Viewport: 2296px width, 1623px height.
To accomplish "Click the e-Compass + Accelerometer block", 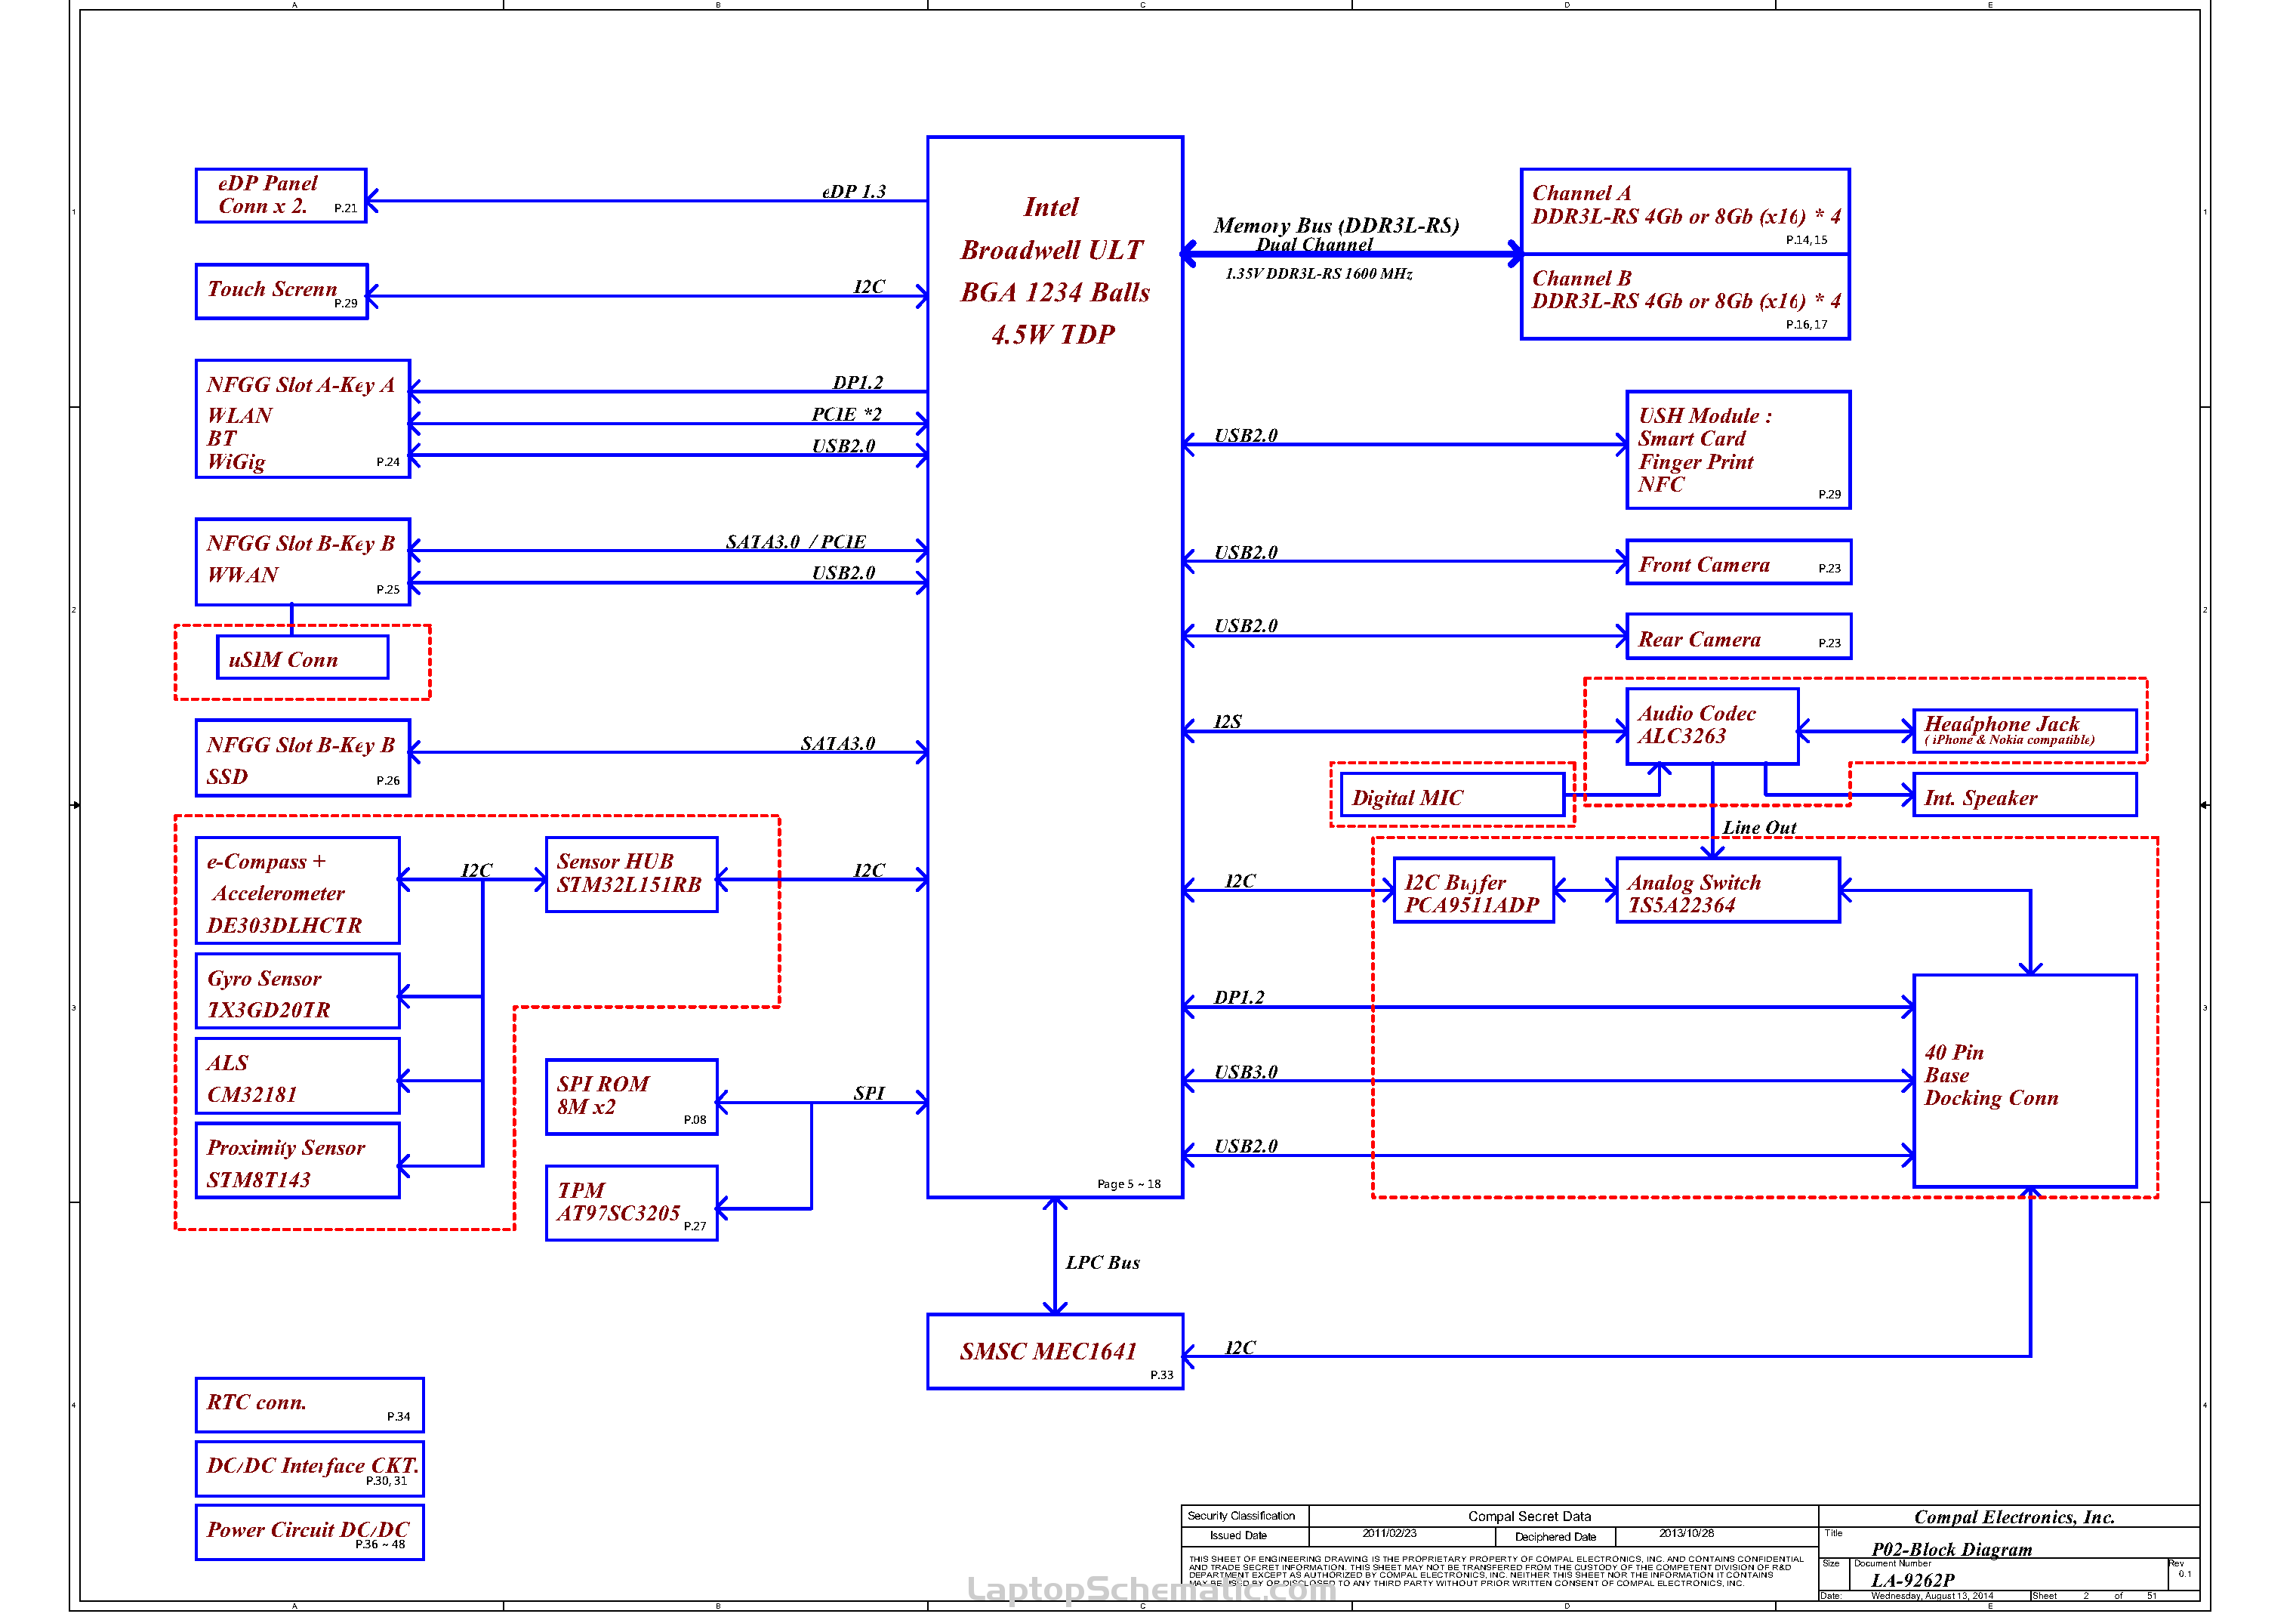I will click(x=298, y=891).
